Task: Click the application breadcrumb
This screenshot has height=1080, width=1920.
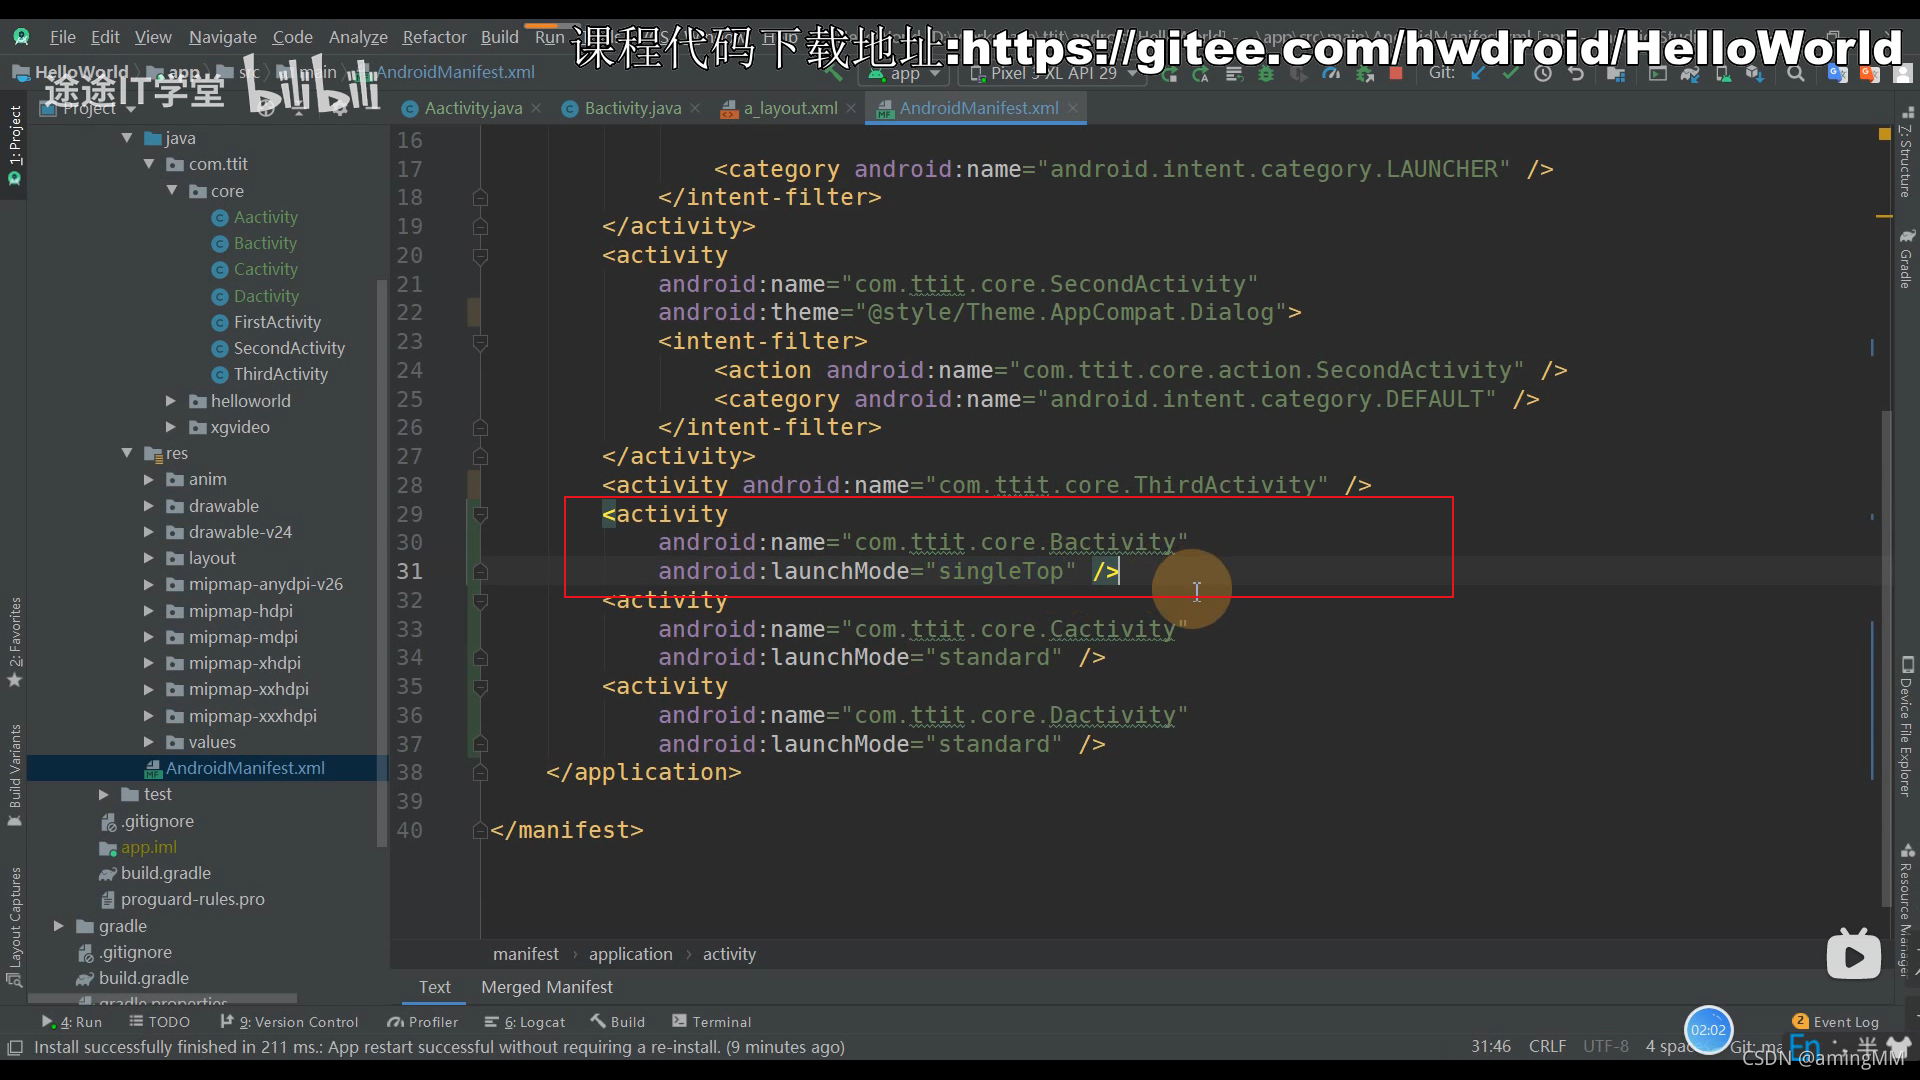Action: (630, 954)
